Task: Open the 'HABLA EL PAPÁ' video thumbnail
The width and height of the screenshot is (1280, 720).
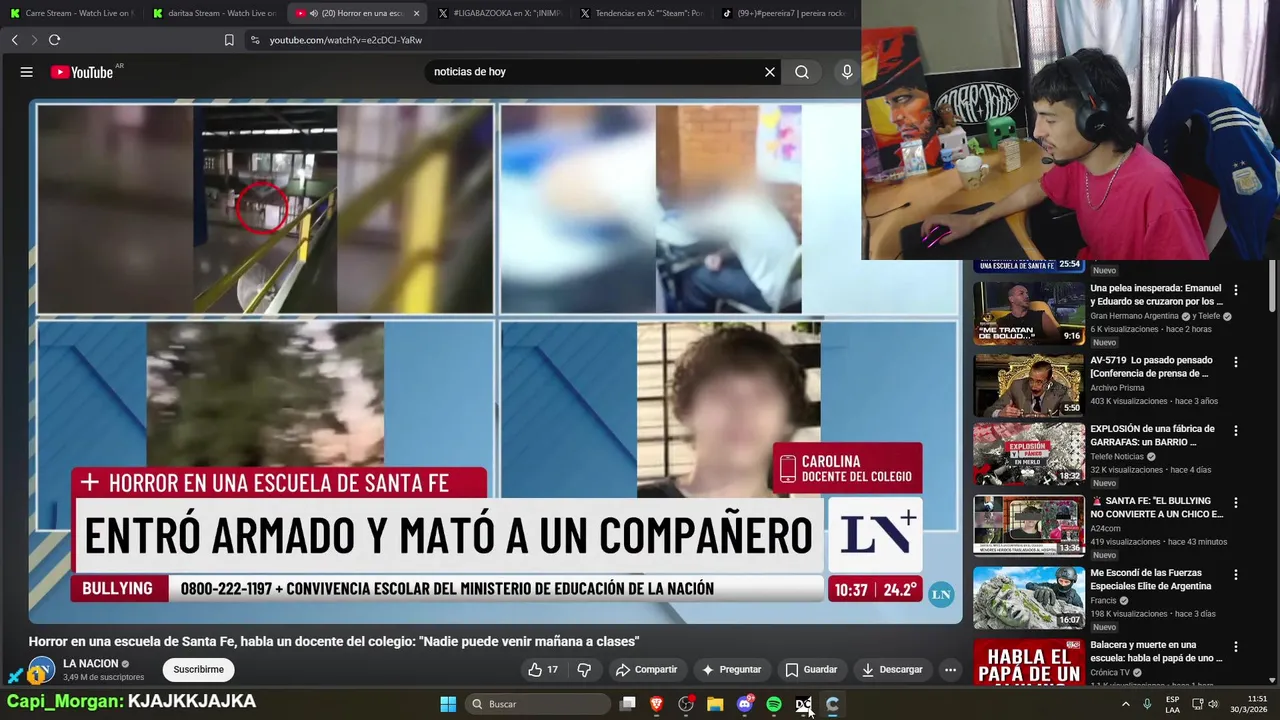Action: pyautogui.click(x=1029, y=662)
